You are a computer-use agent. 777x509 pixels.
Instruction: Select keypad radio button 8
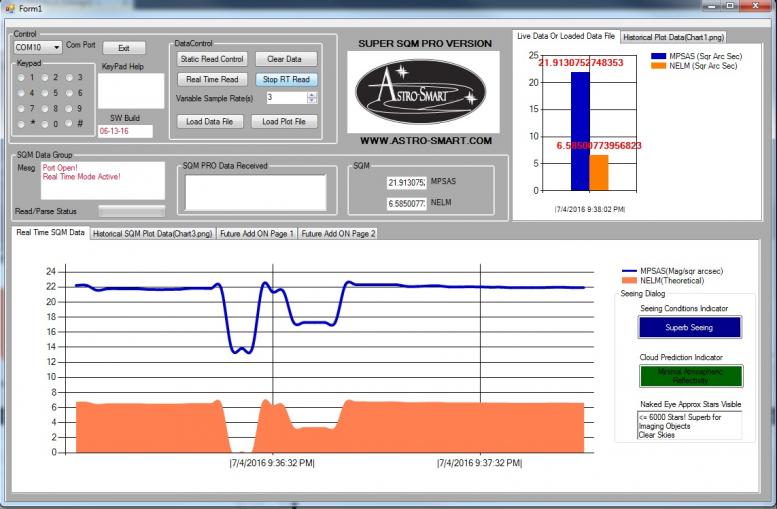45,109
